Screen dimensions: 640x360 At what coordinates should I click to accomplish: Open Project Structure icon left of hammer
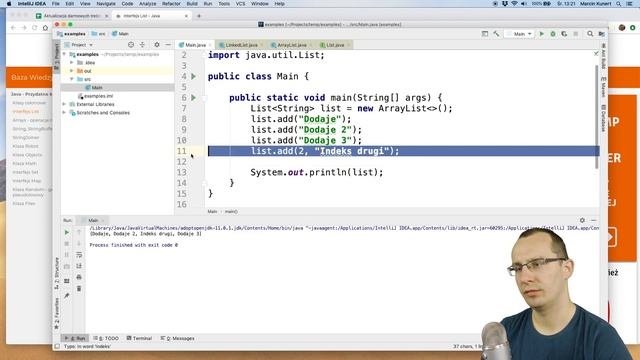point(484,34)
